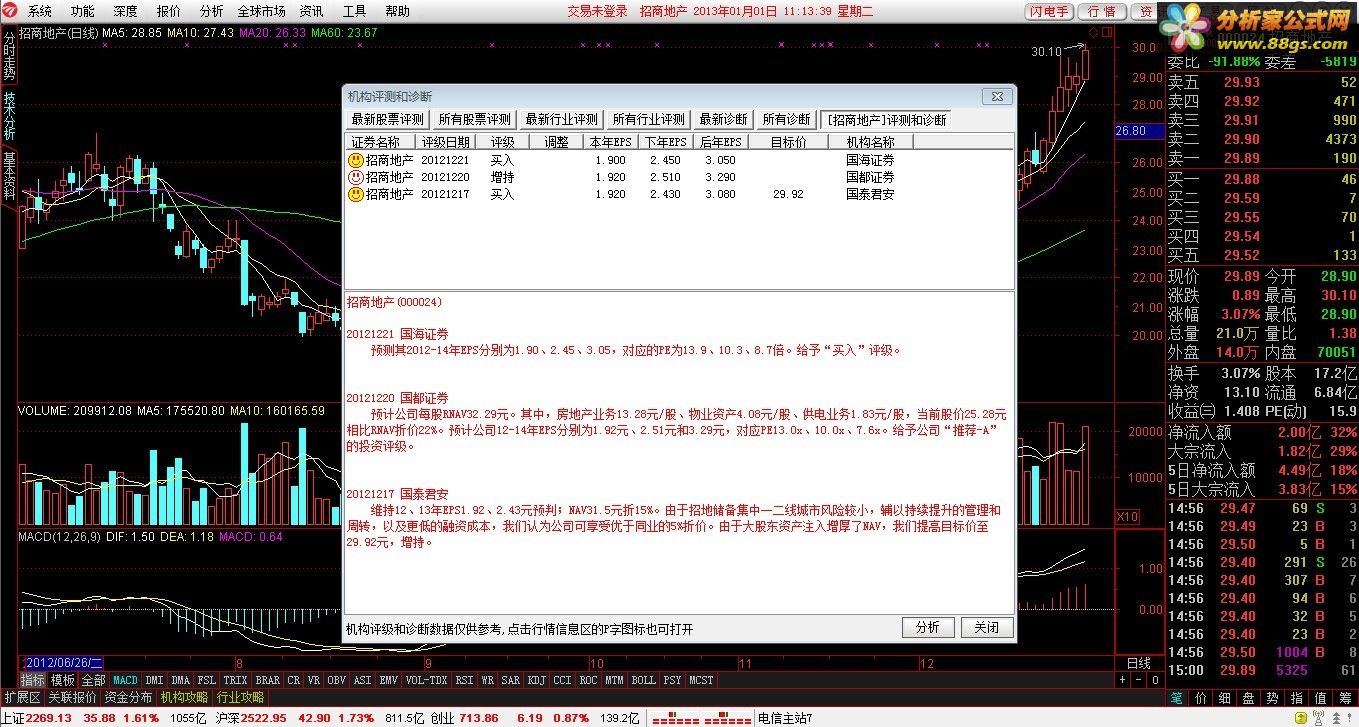Click the 闪电手 button in top bar
The height and width of the screenshot is (727, 1359).
coord(1049,11)
